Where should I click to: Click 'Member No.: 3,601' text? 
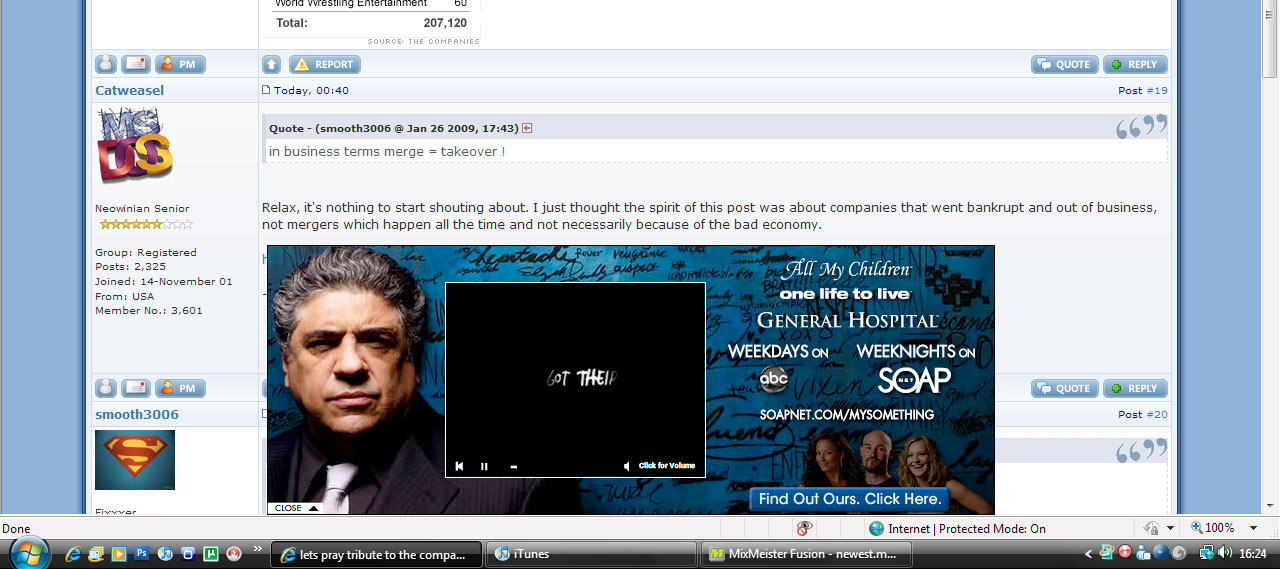pyautogui.click(x=149, y=311)
